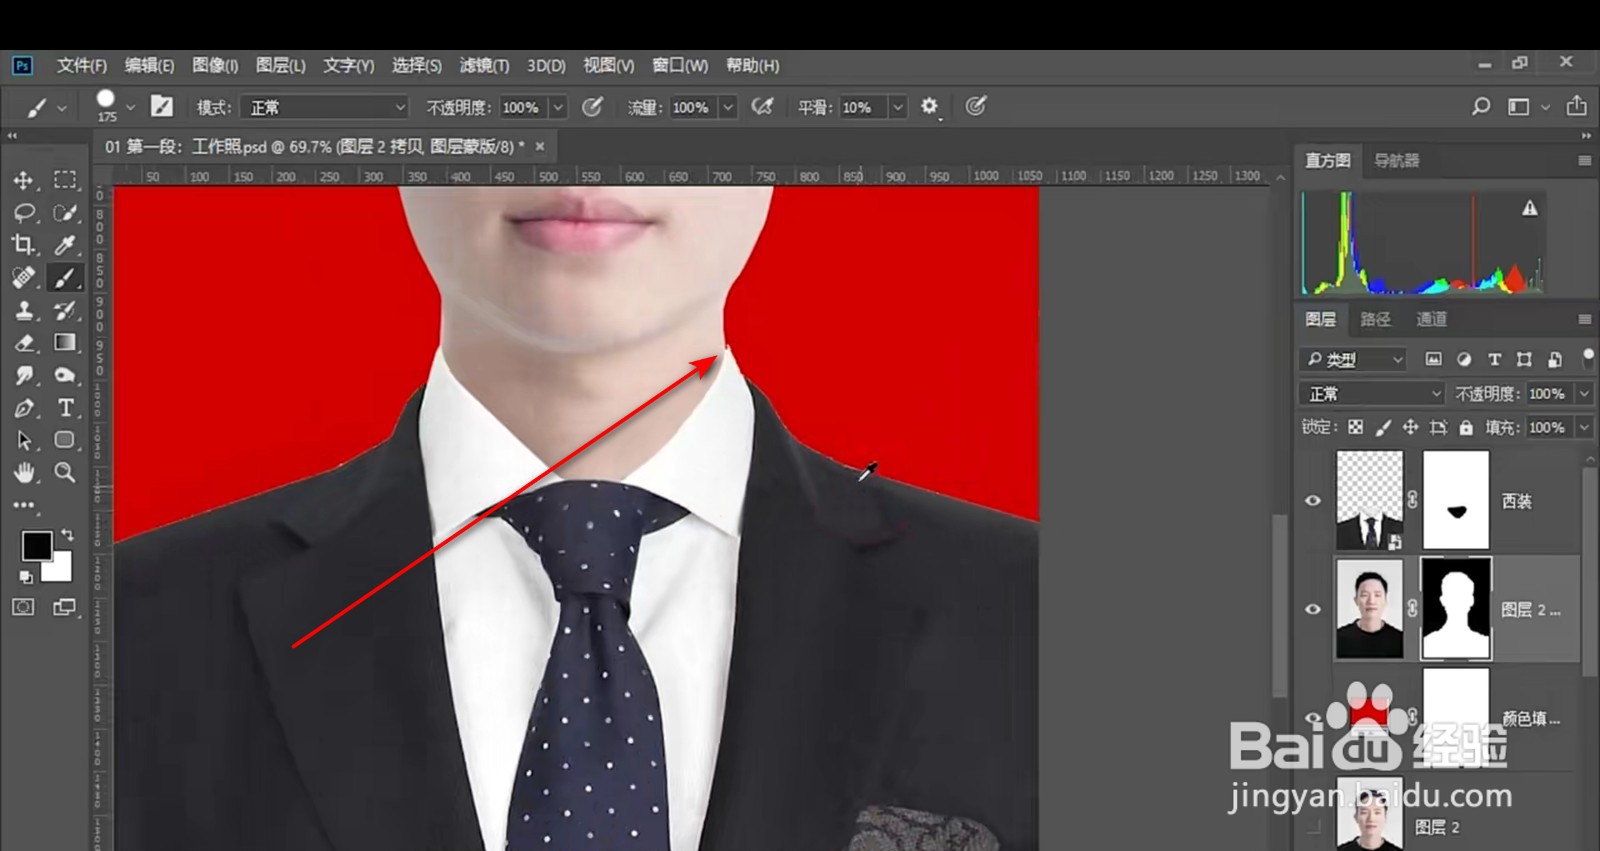Open the 模式 blend mode dropdown
The height and width of the screenshot is (851, 1600).
click(x=327, y=107)
